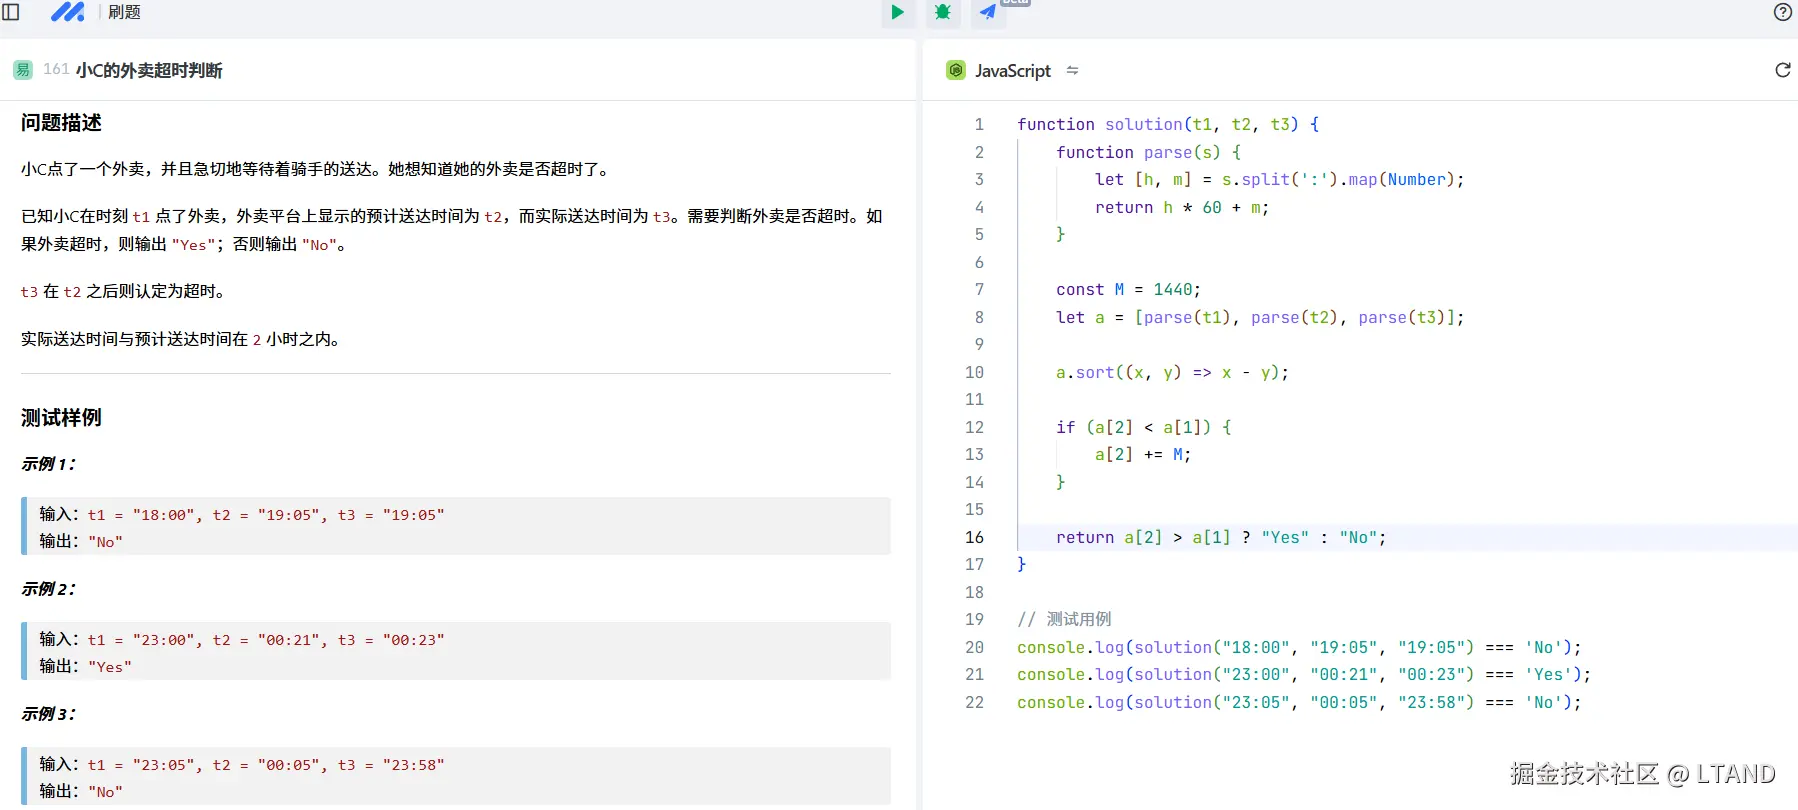Click the green easy difficulty badge
Image resolution: width=1798 pixels, height=810 pixels.
pyautogui.click(x=22, y=70)
